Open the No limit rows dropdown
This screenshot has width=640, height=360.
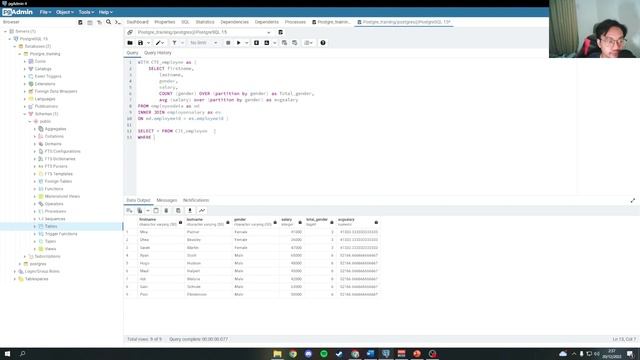click(x=203, y=43)
